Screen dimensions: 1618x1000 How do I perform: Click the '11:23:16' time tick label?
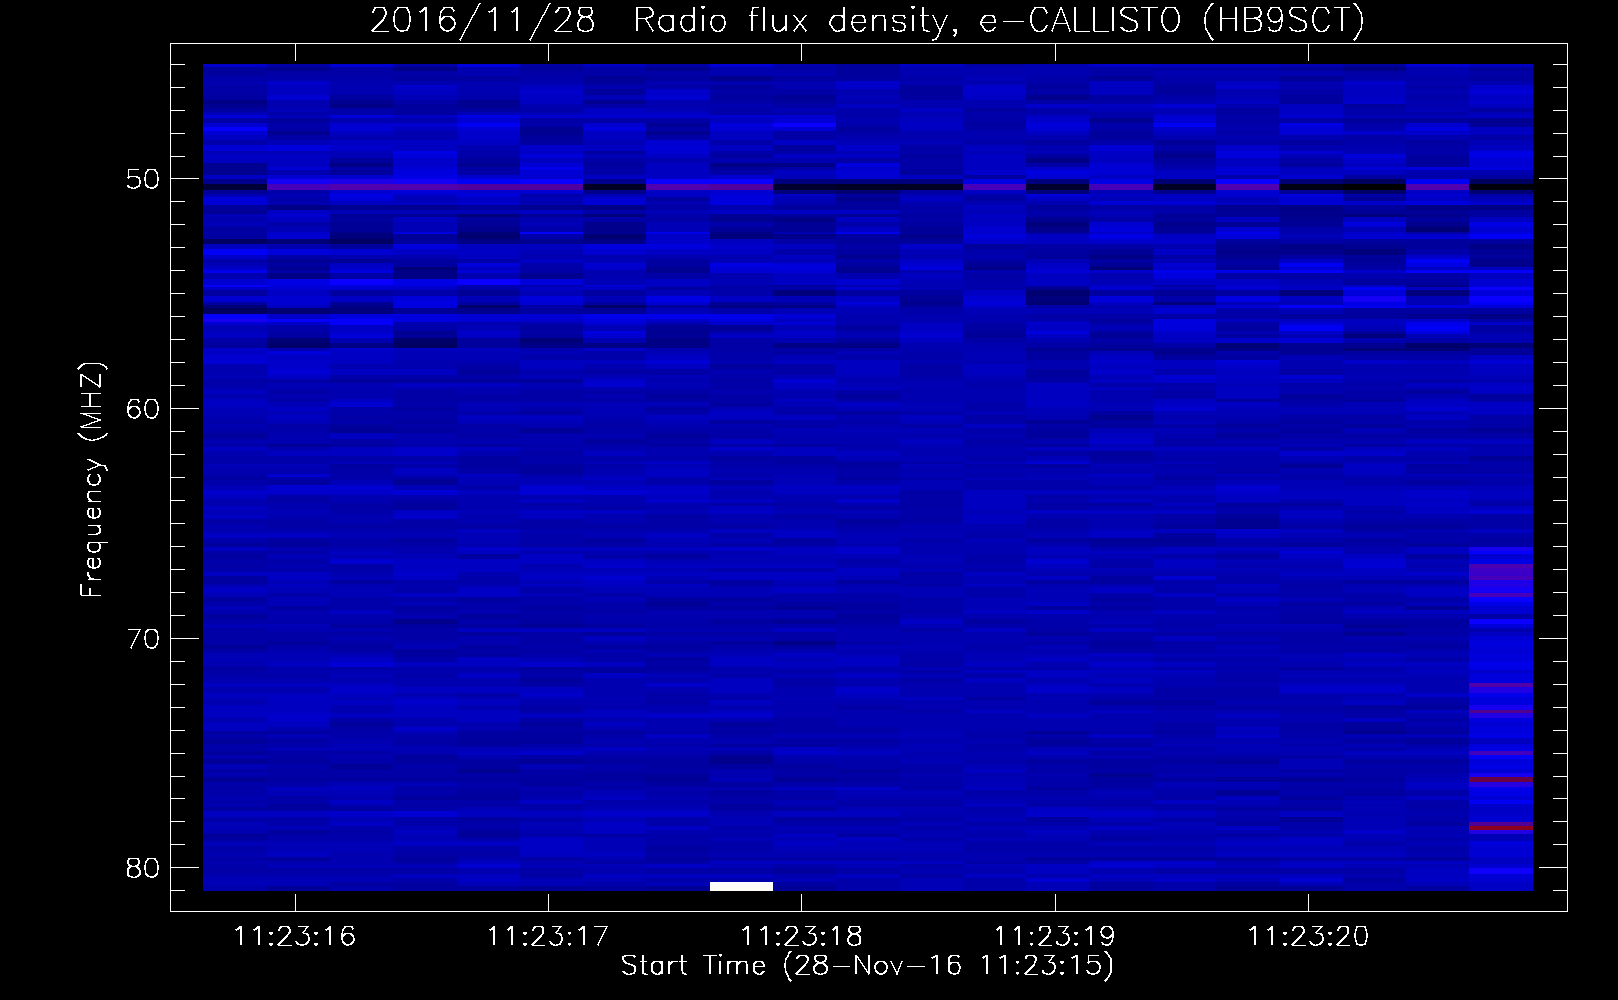pos(294,937)
